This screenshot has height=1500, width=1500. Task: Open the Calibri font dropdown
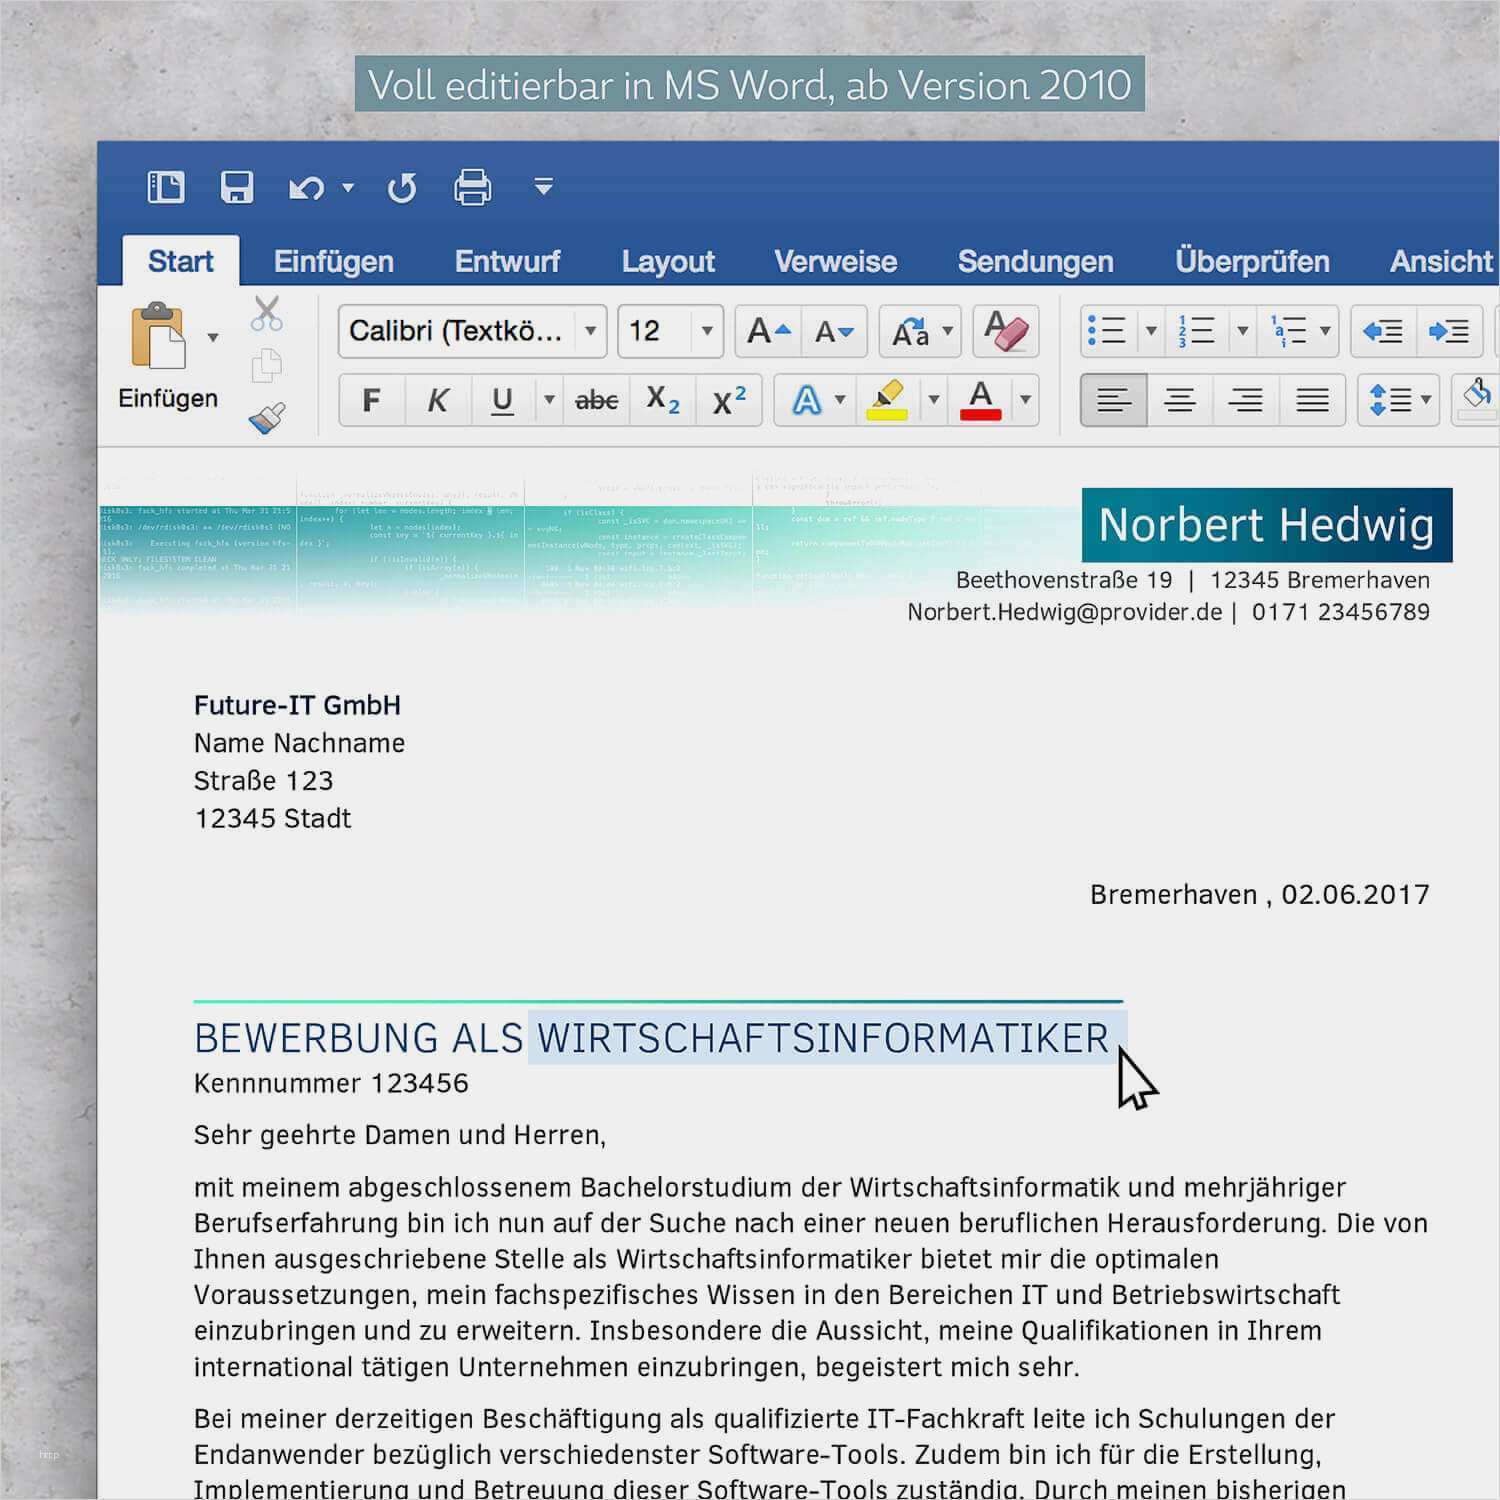[x=592, y=331]
